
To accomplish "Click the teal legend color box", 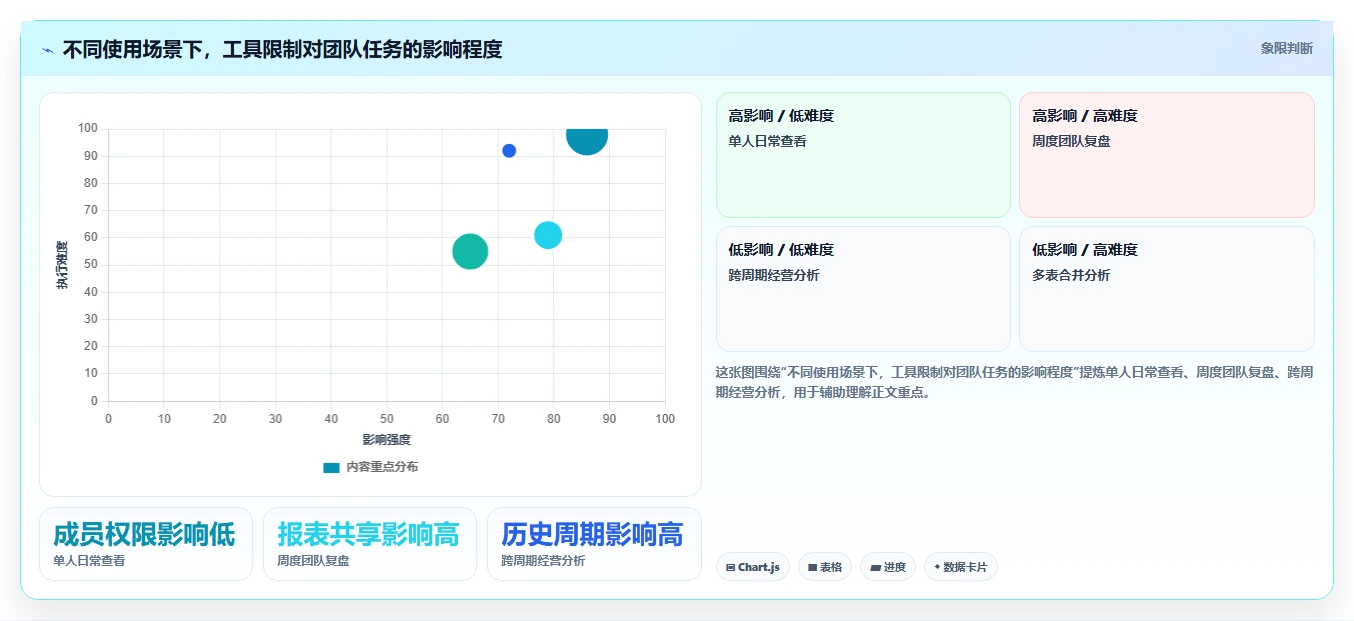I will click(x=331, y=467).
